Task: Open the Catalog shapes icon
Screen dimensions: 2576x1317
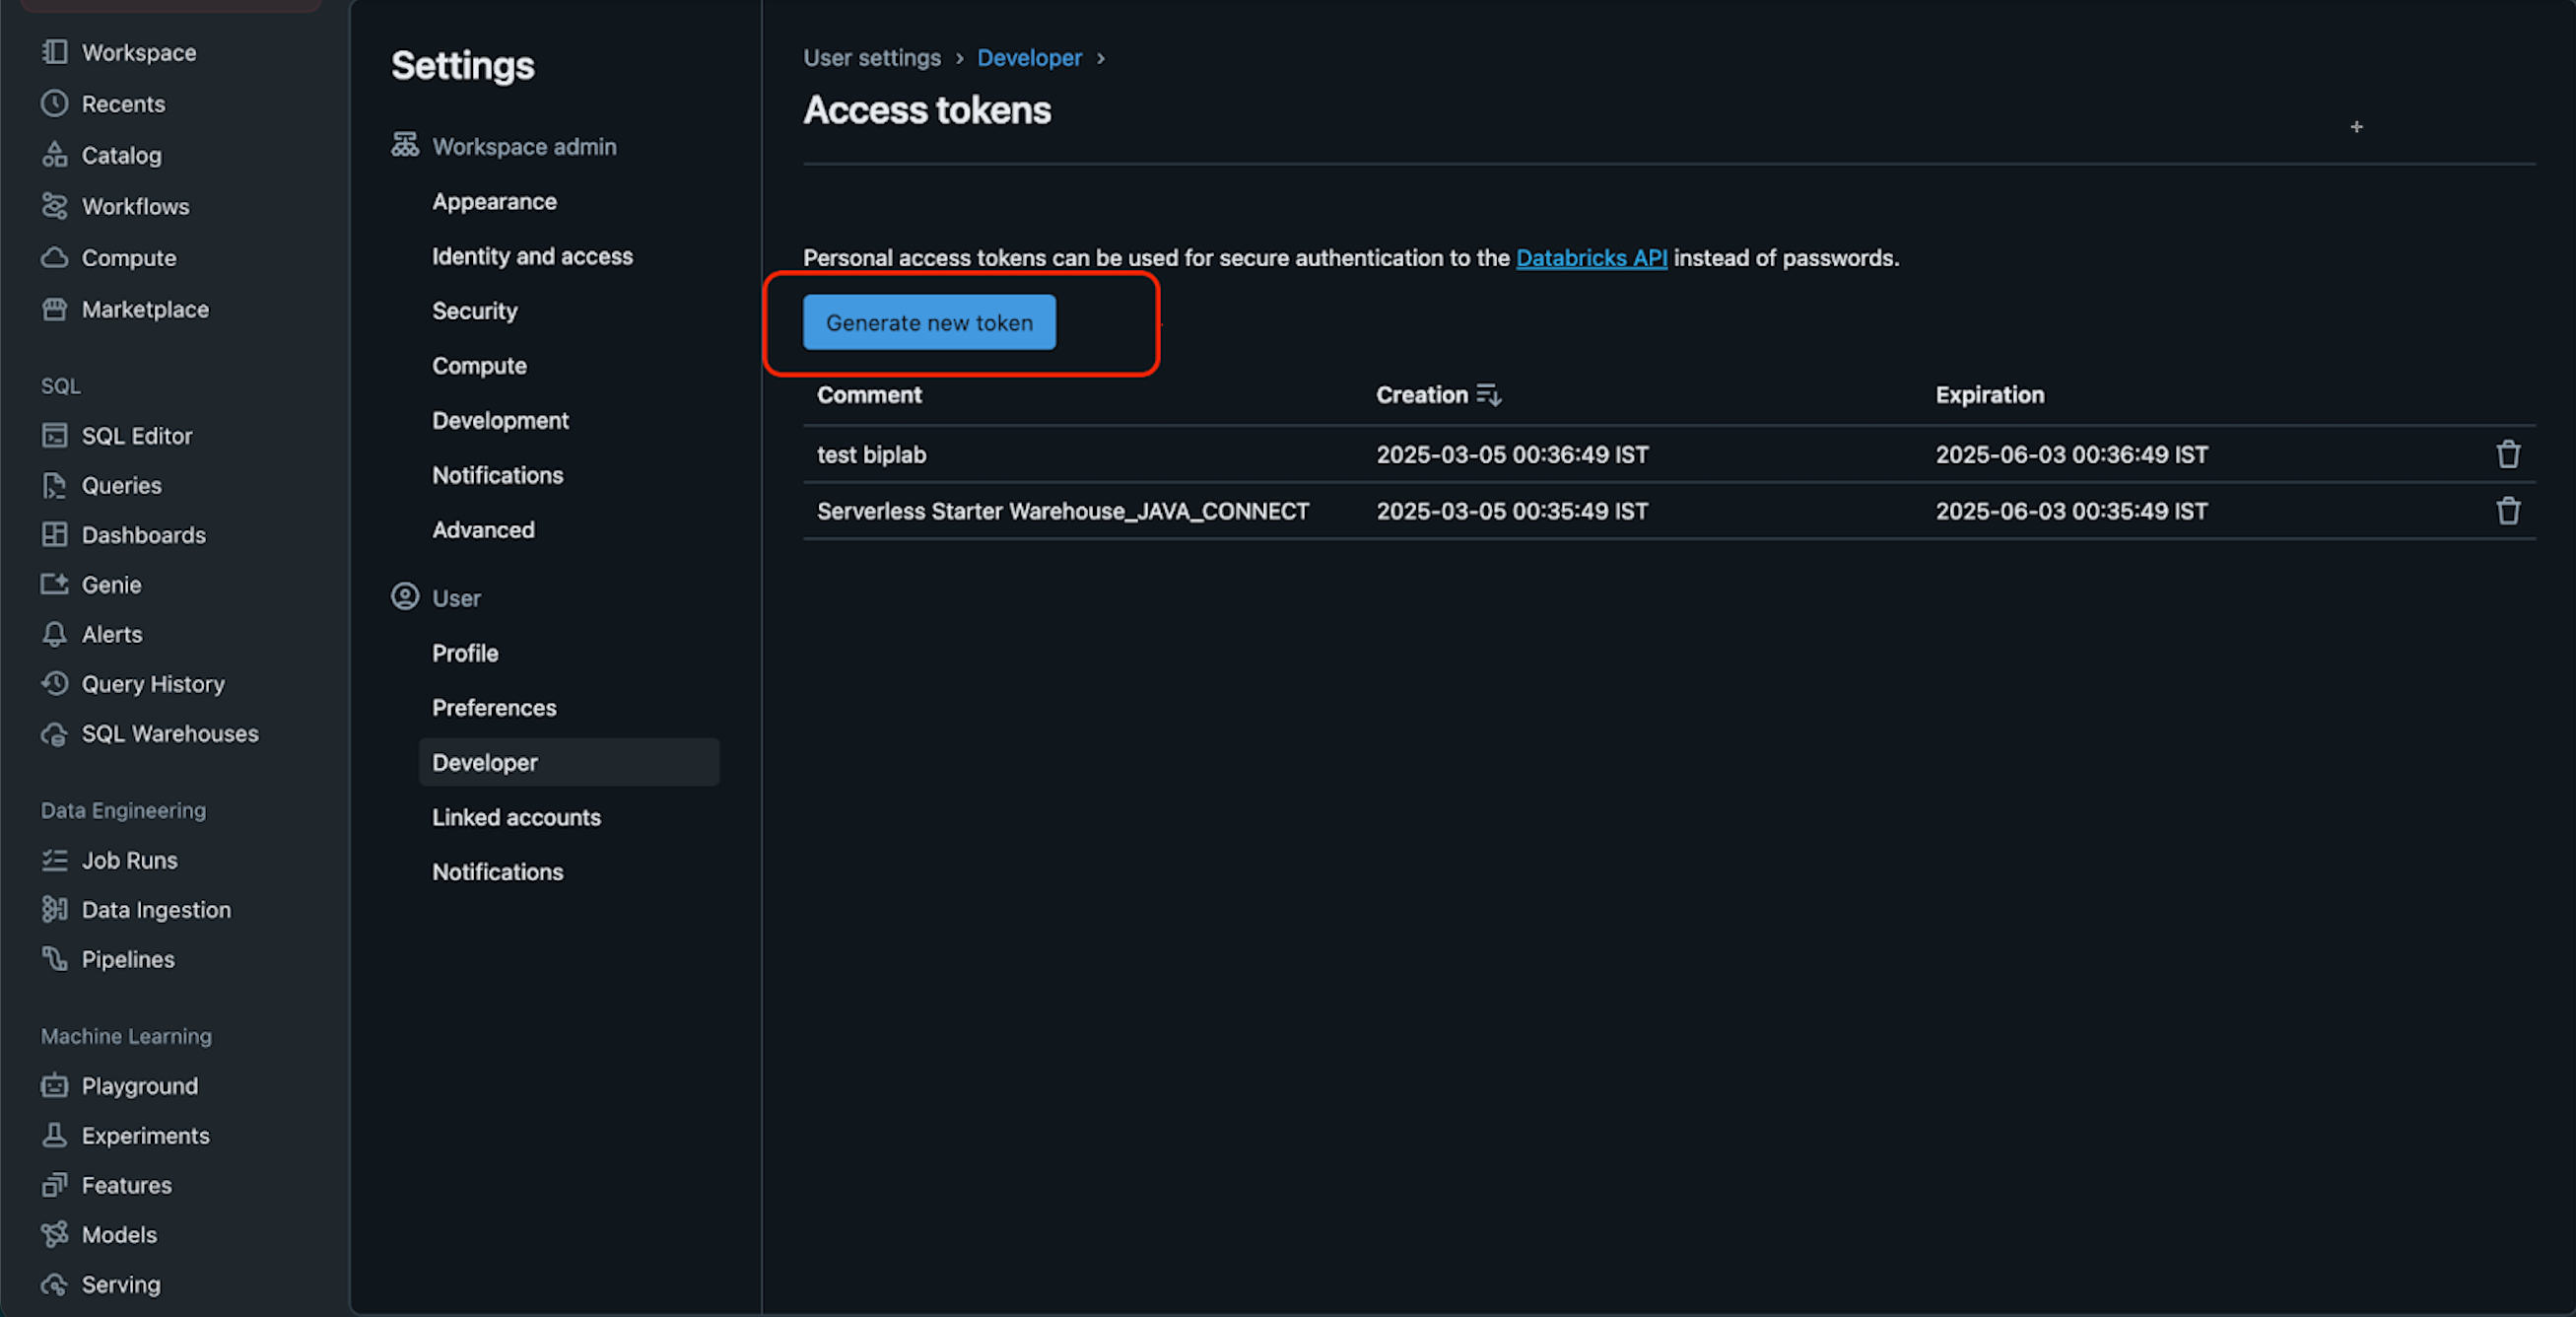Action: click(x=54, y=155)
